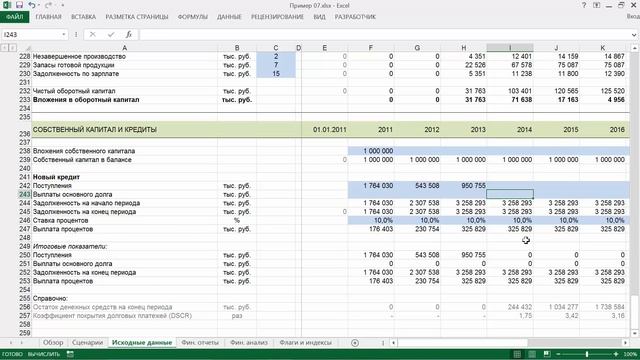Redo the last undone action
The width and height of the screenshot is (640, 360).
(48, 5)
